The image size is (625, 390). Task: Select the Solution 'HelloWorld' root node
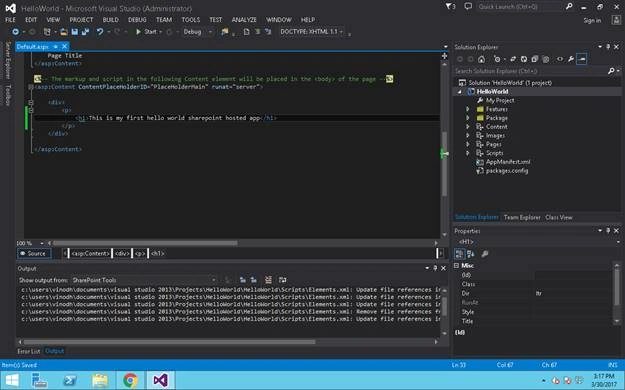coord(510,83)
